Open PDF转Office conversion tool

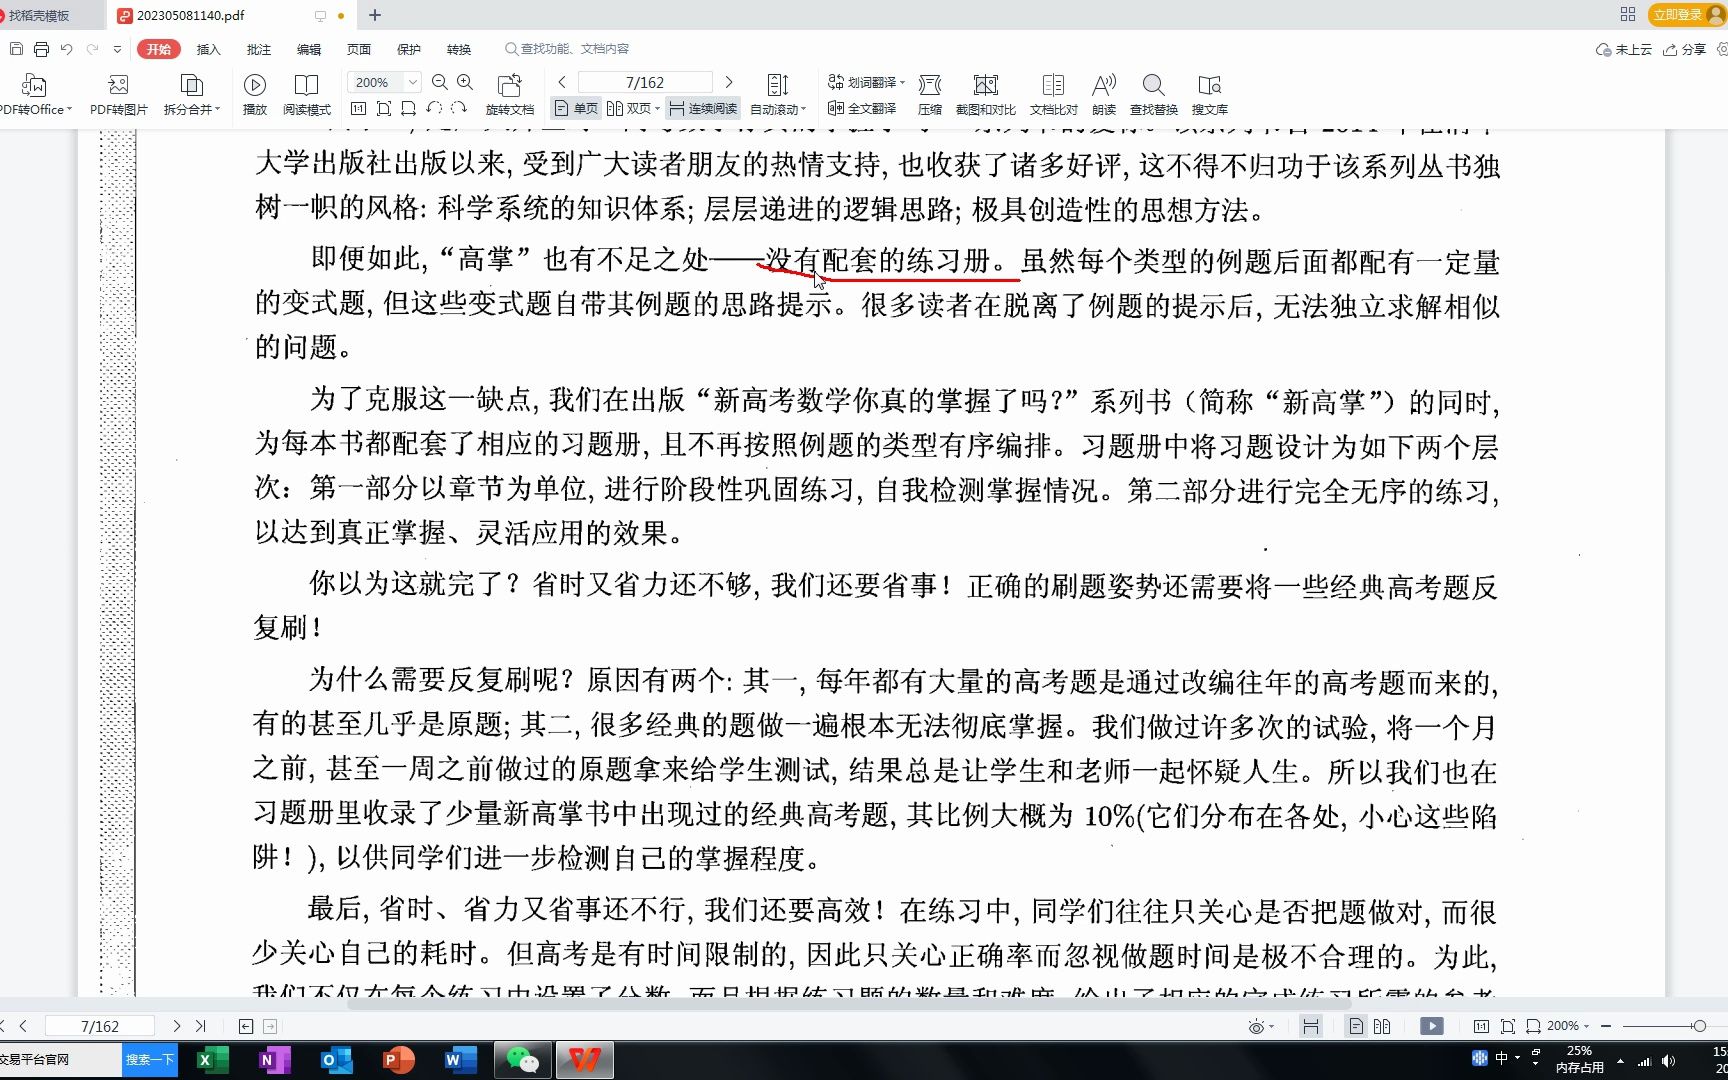click(35, 95)
